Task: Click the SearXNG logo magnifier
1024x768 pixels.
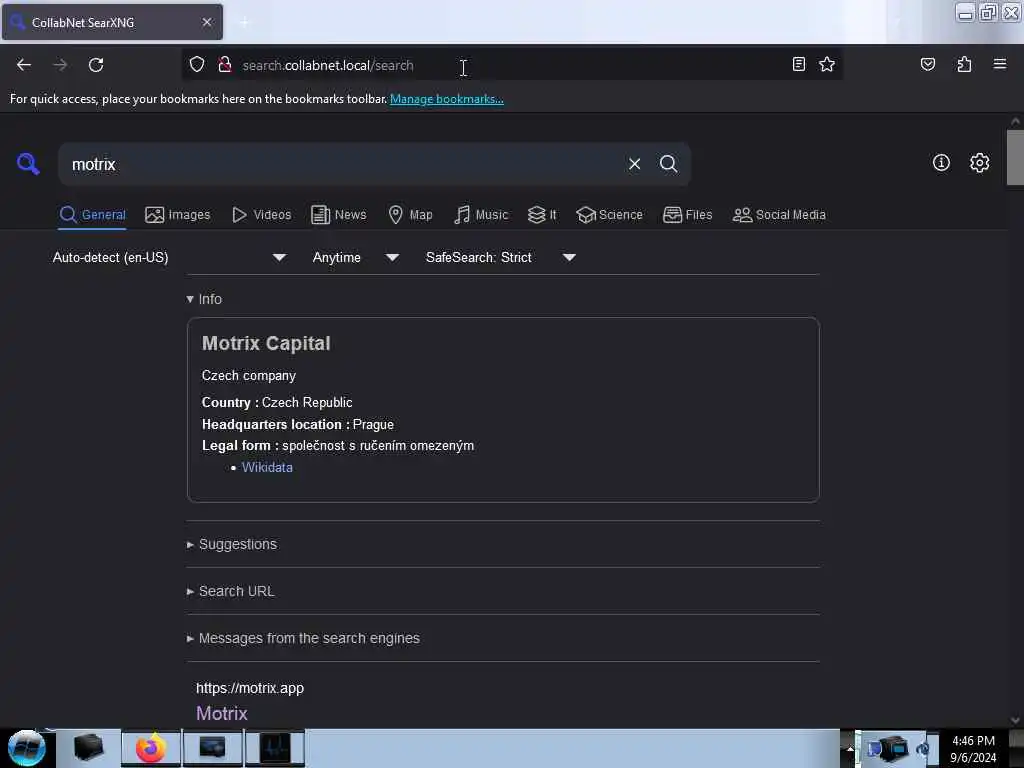Action: pyautogui.click(x=28, y=163)
